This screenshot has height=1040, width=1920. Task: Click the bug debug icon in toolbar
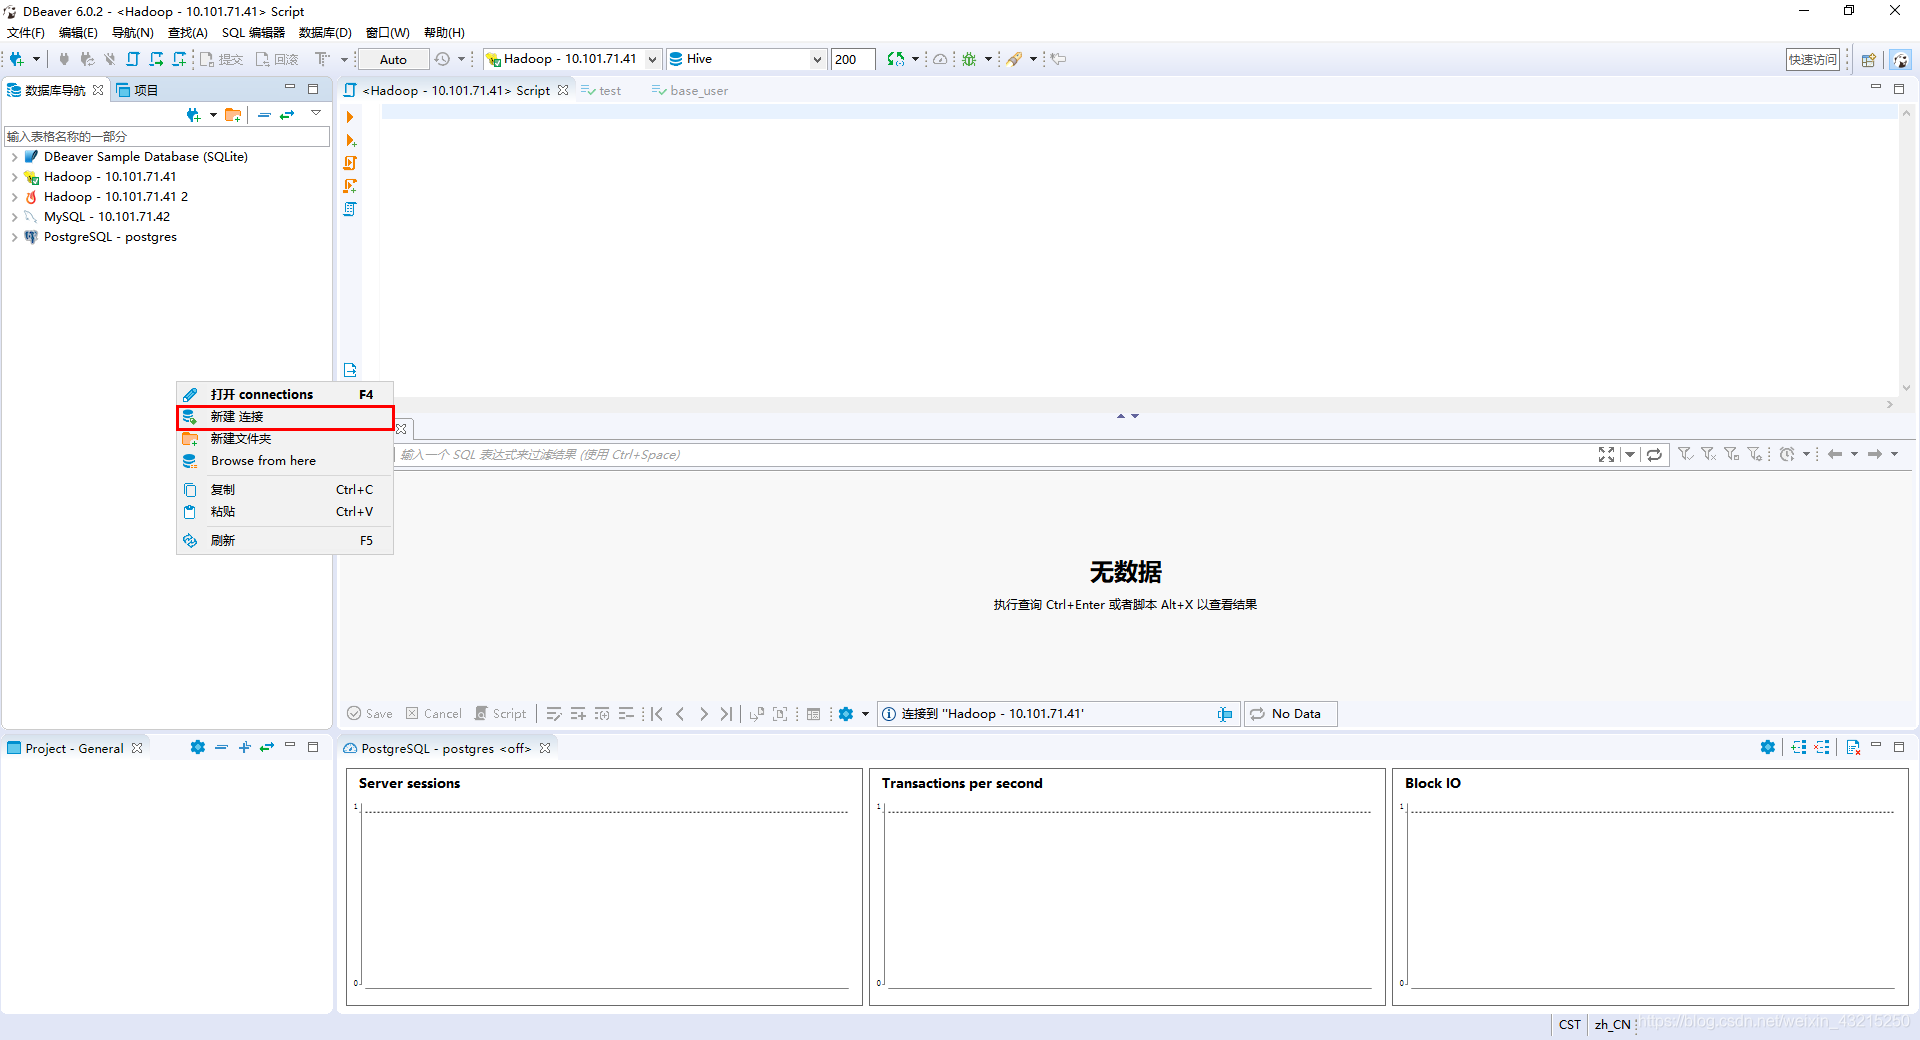(x=969, y=59)
